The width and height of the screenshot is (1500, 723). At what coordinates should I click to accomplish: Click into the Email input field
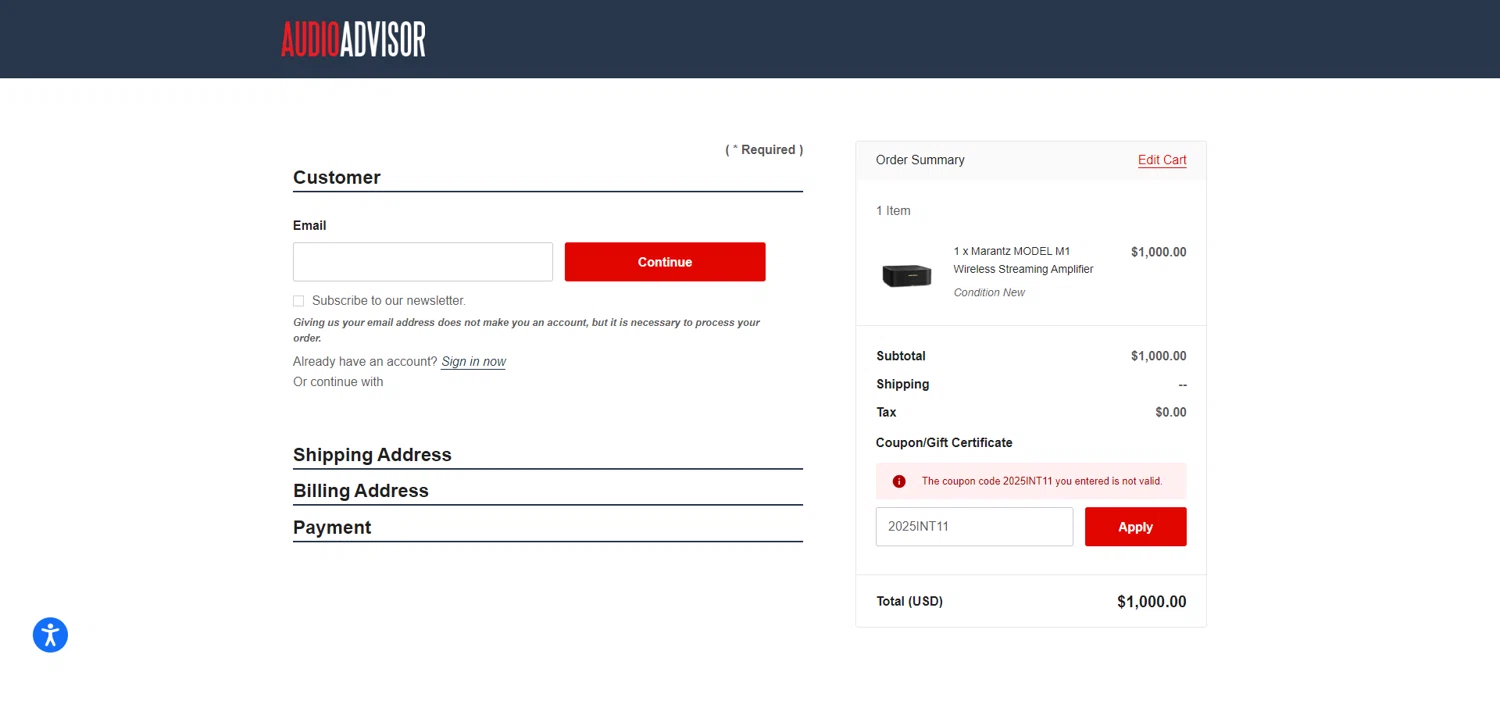coord(423,262)
